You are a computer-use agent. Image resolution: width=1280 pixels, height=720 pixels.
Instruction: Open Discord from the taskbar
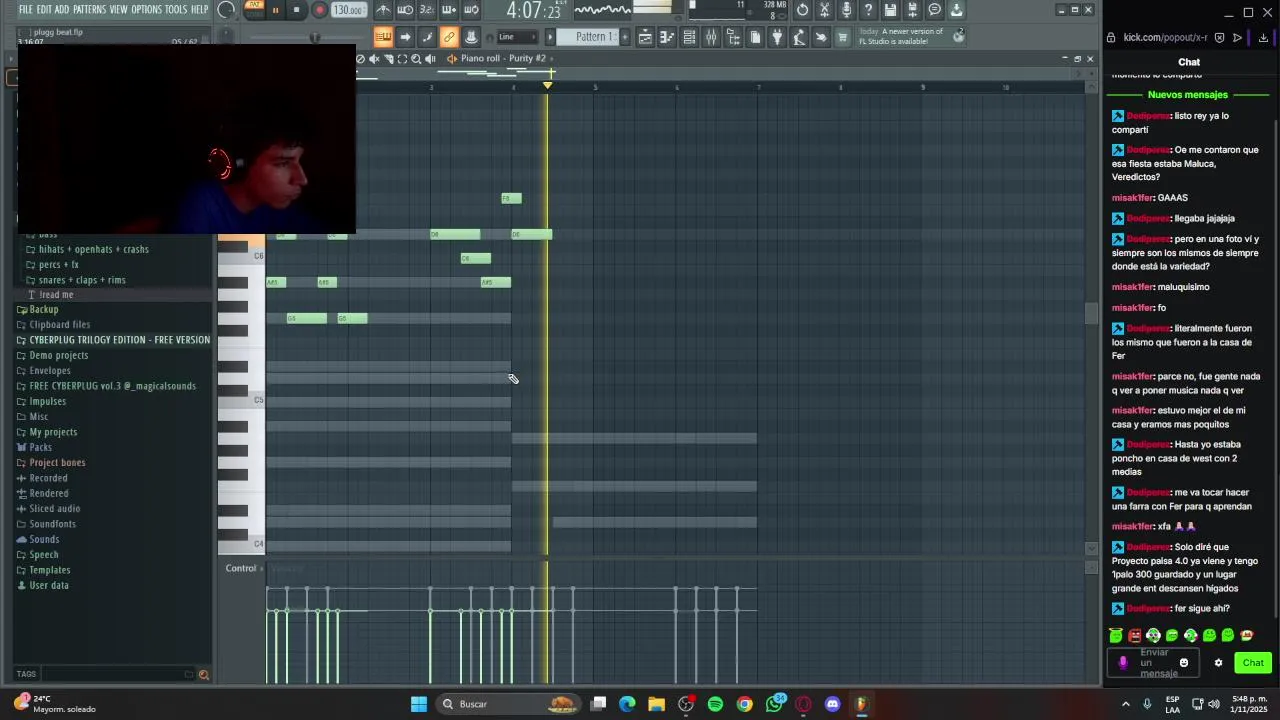pos(832,704)
